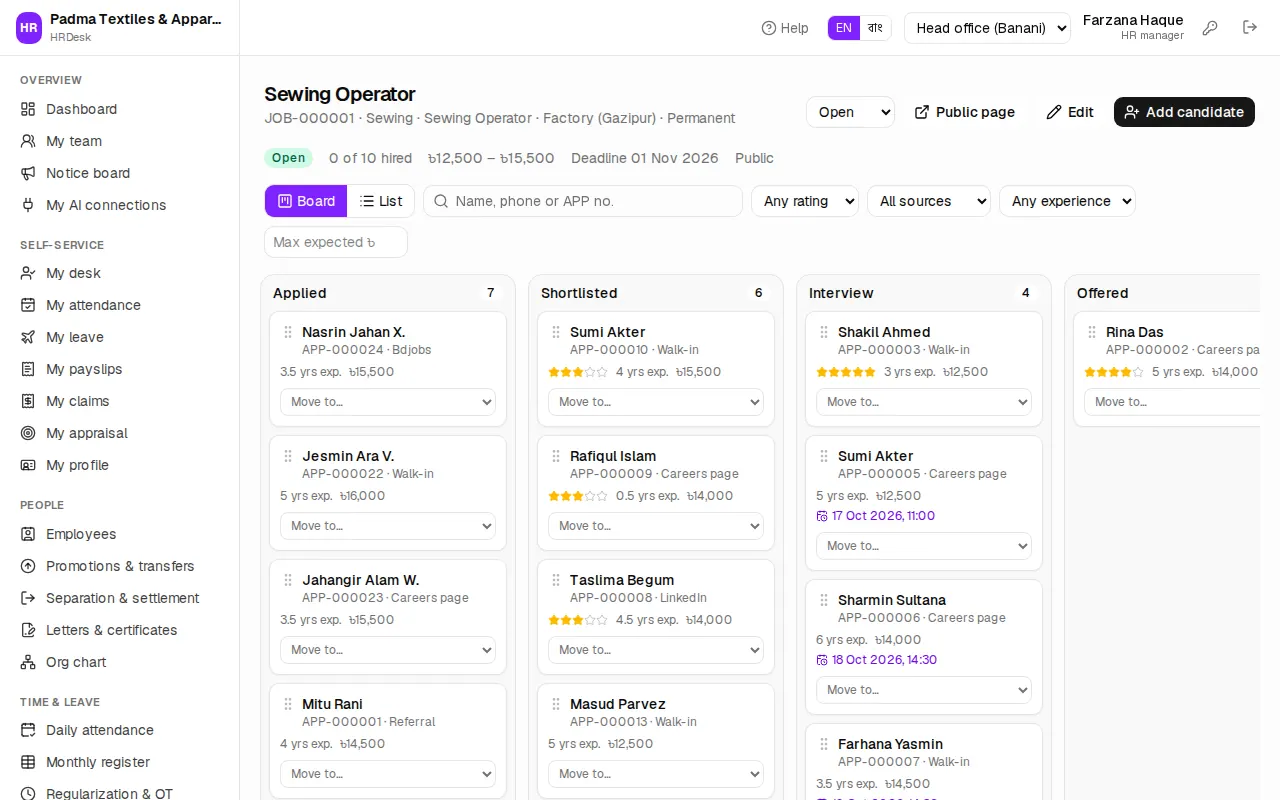Screen dimensions: 1280x800
Task: Open Move to dropdown on Shakil Ahmed card
Action: point(924,402)
